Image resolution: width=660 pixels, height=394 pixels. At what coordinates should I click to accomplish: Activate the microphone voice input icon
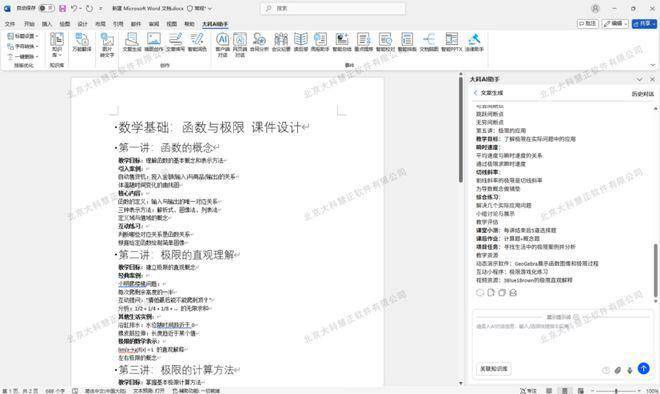(630, 370)
